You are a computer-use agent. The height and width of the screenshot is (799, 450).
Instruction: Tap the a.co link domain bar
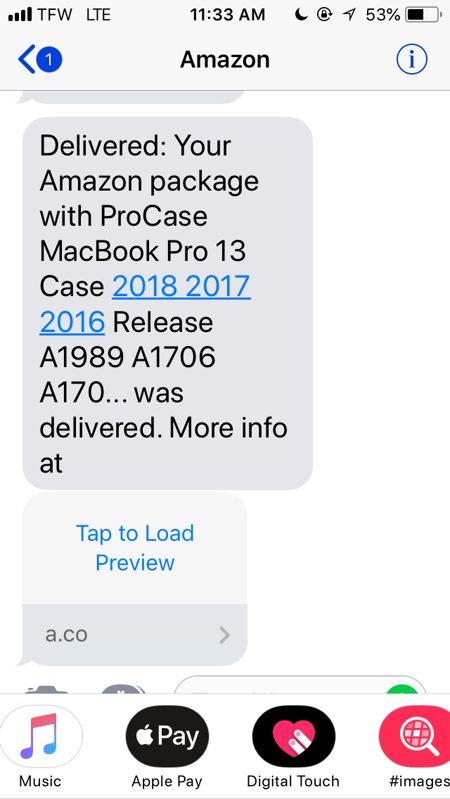pos(135,635)
